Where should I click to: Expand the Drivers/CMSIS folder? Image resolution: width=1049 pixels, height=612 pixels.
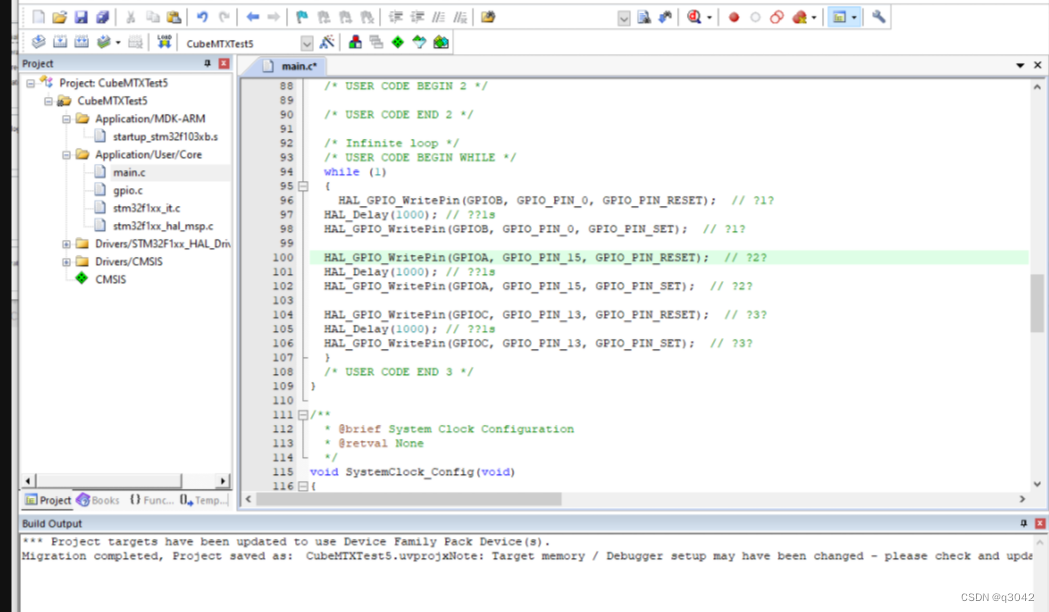point(66,262)
